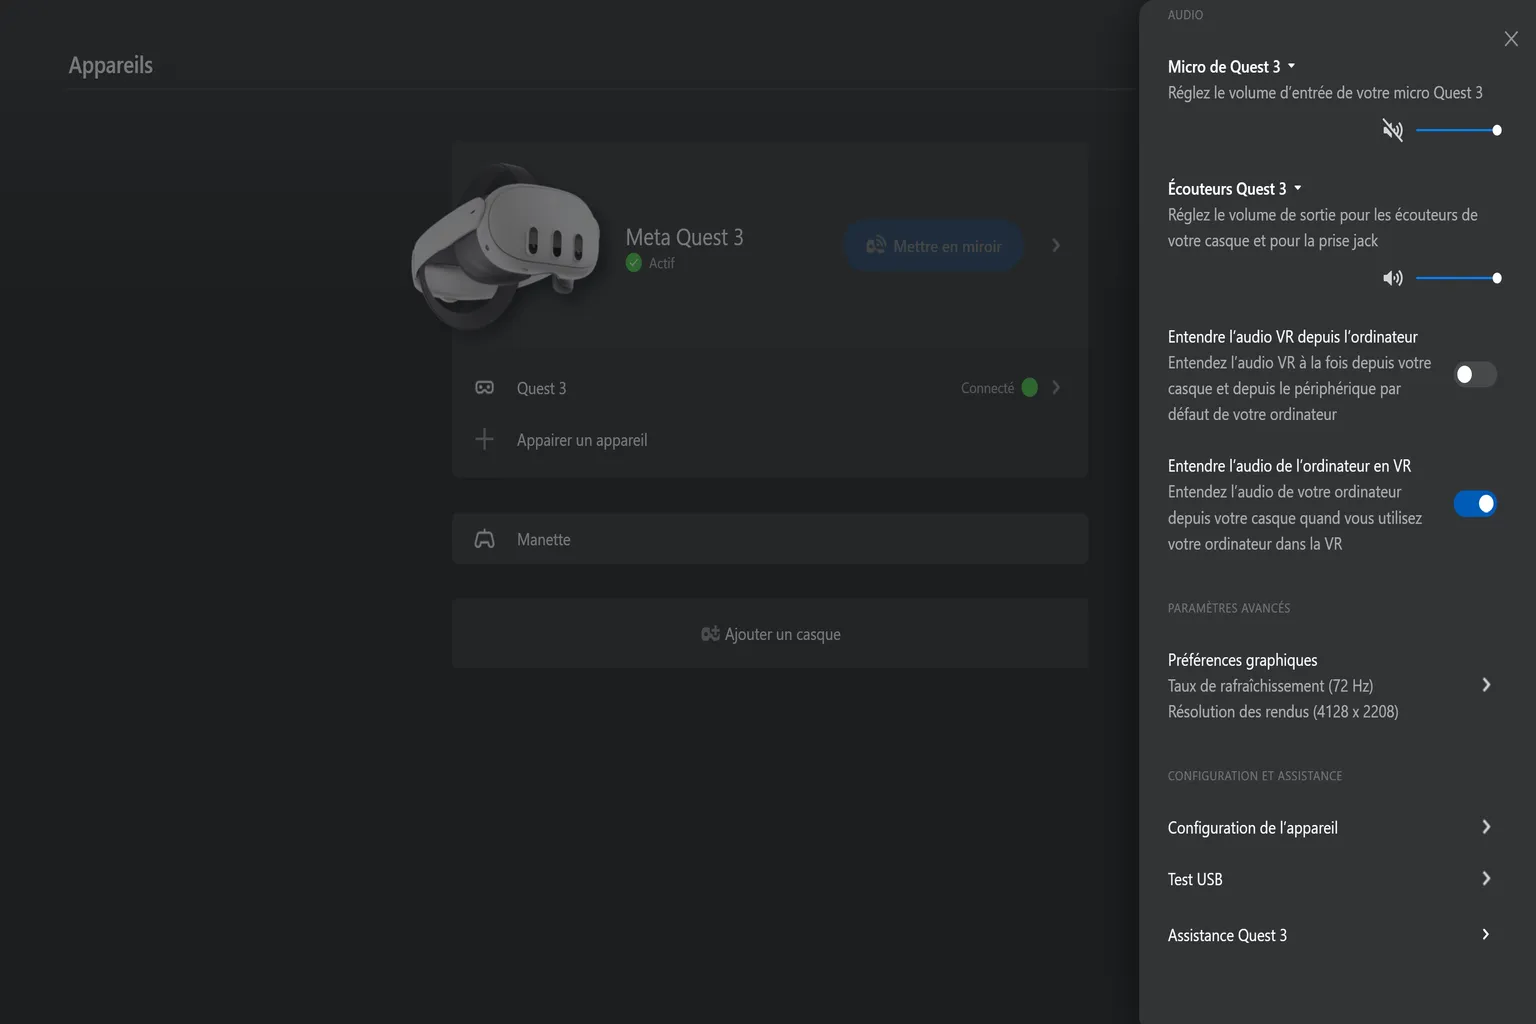Click the headphones speaker volume icon
Image resolution: width=1536 pixels, height=1024 pixels.
pos(1393,278)
